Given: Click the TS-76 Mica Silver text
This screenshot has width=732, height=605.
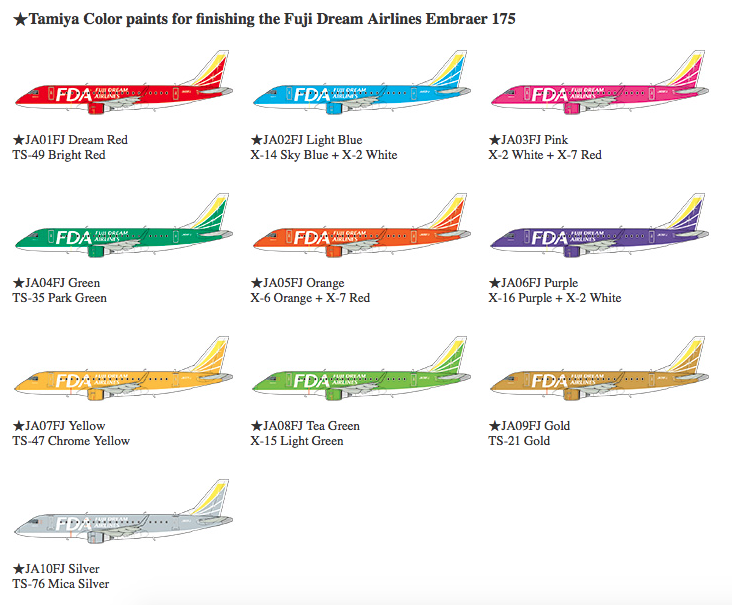Looking at the screenshot, I should [x=61, y=584].
